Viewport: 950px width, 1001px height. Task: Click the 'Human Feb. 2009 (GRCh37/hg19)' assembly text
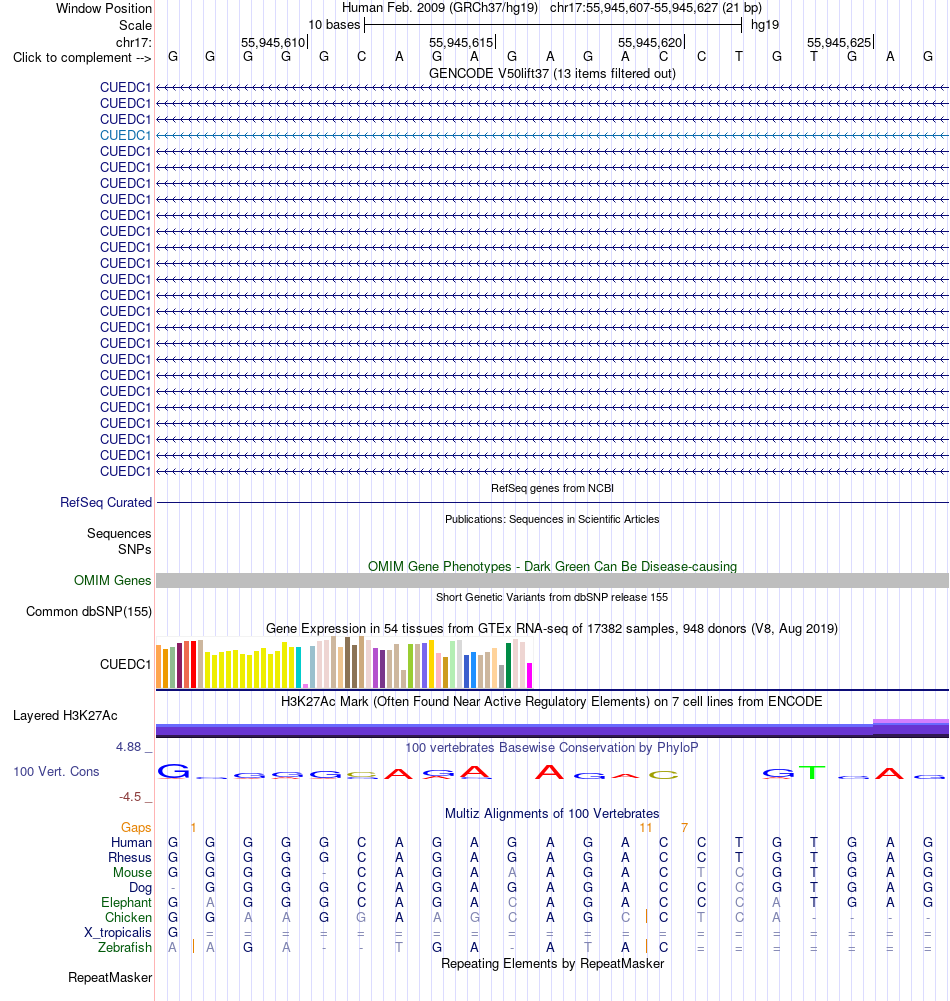click(440, 8)
